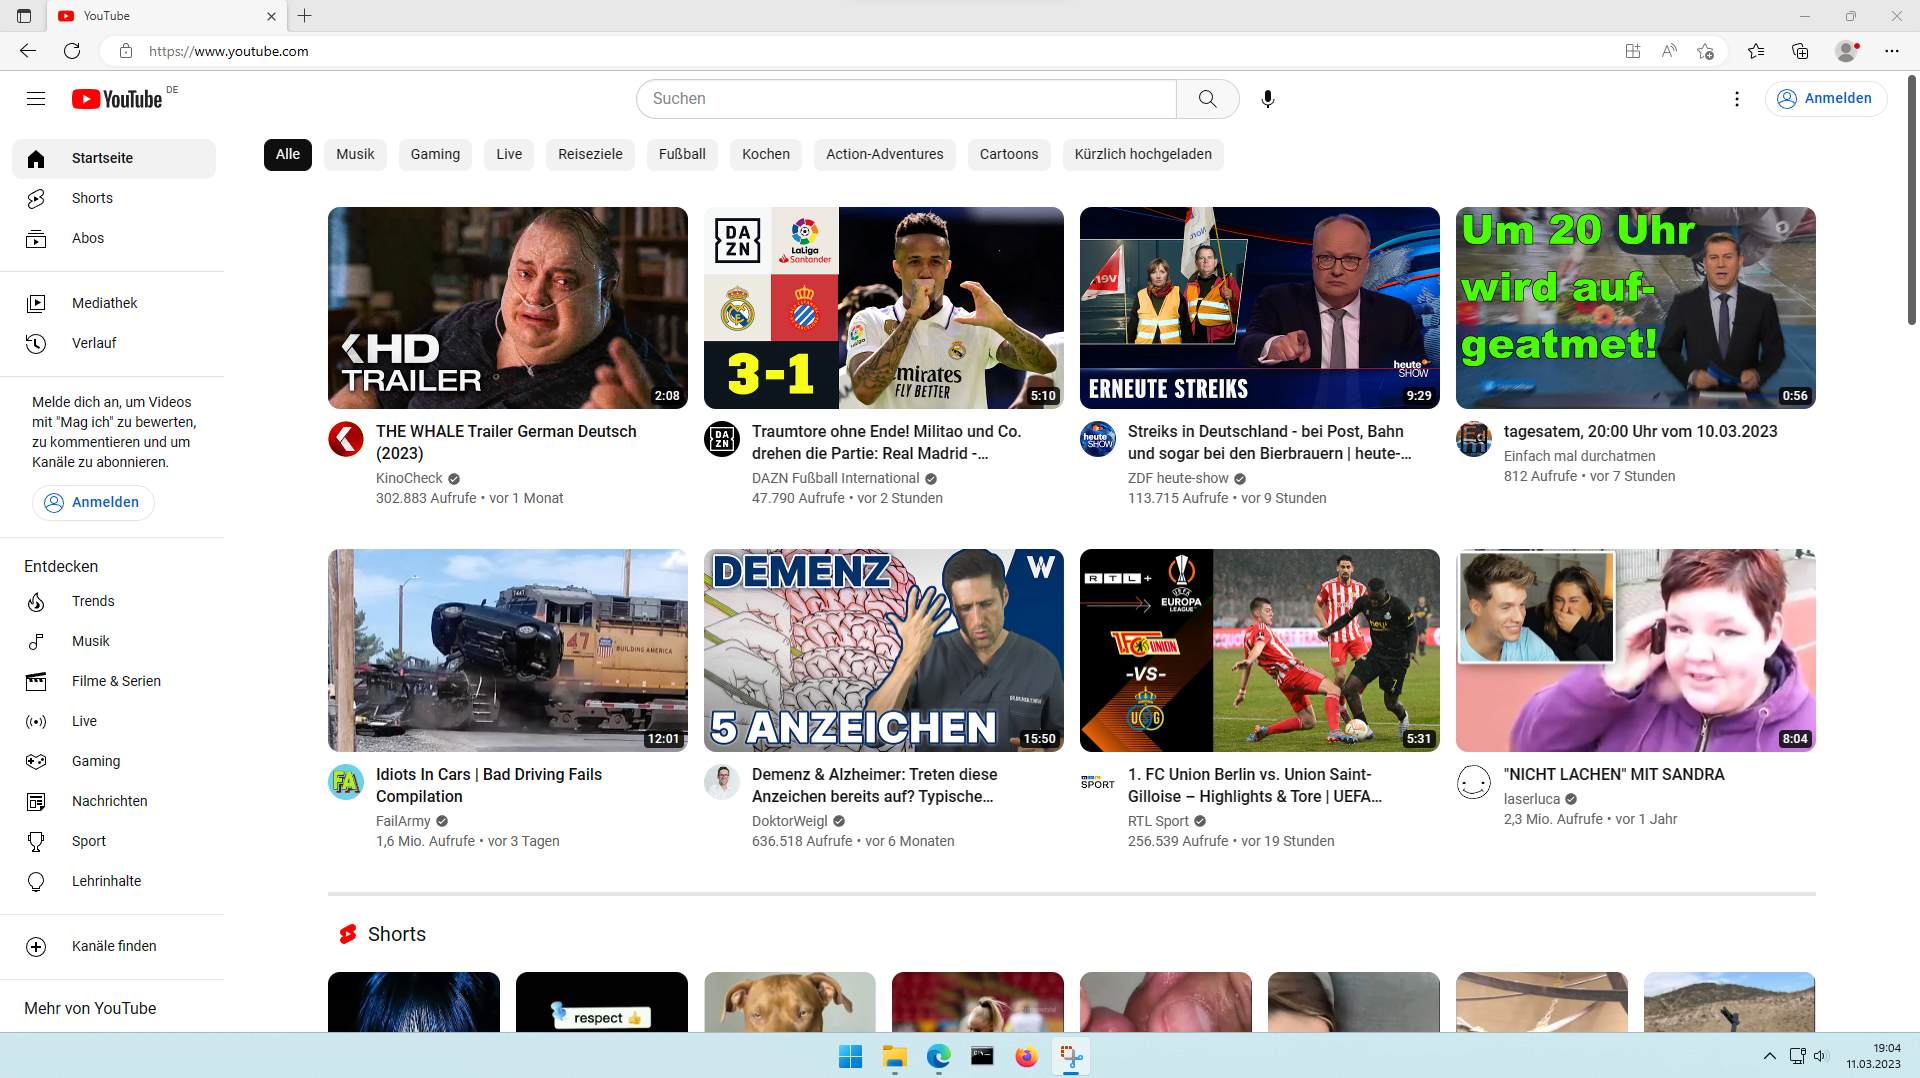Show hidden system tray icons
Viewport: 1920px width, 1078px height.
[x=1770, y=1056]
